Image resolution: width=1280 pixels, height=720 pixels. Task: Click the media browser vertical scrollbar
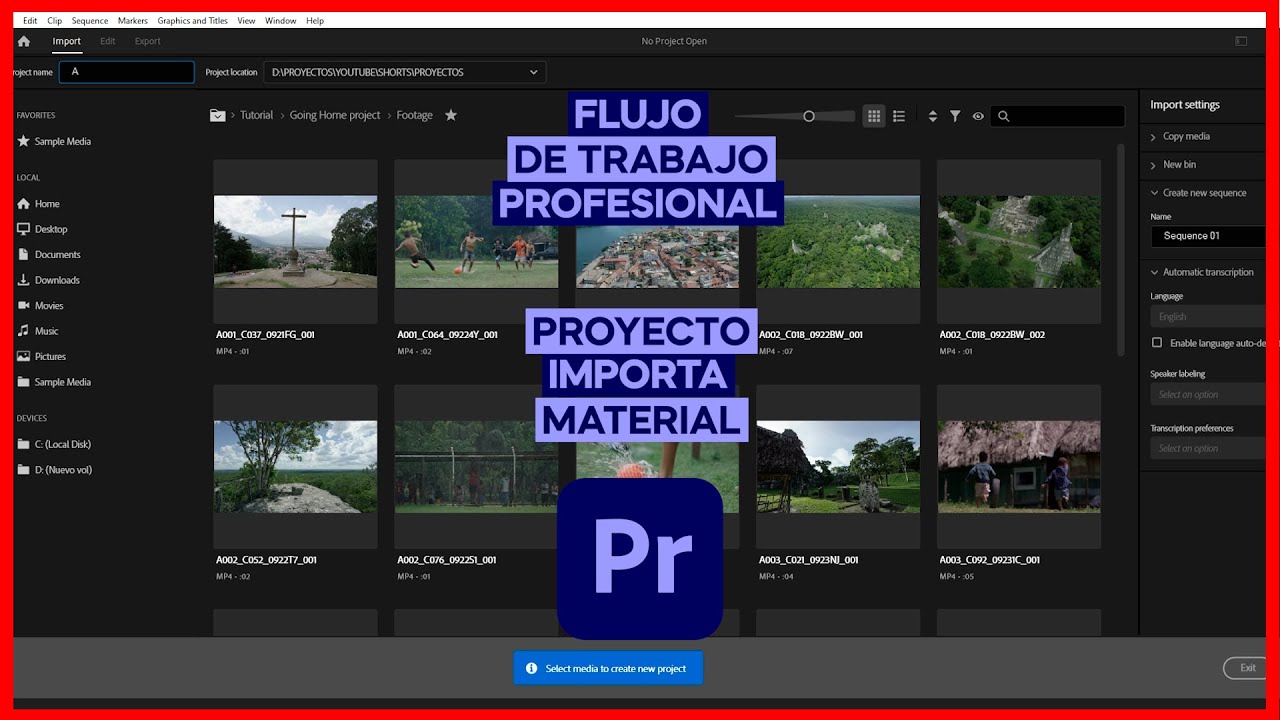coord(1121,250)
